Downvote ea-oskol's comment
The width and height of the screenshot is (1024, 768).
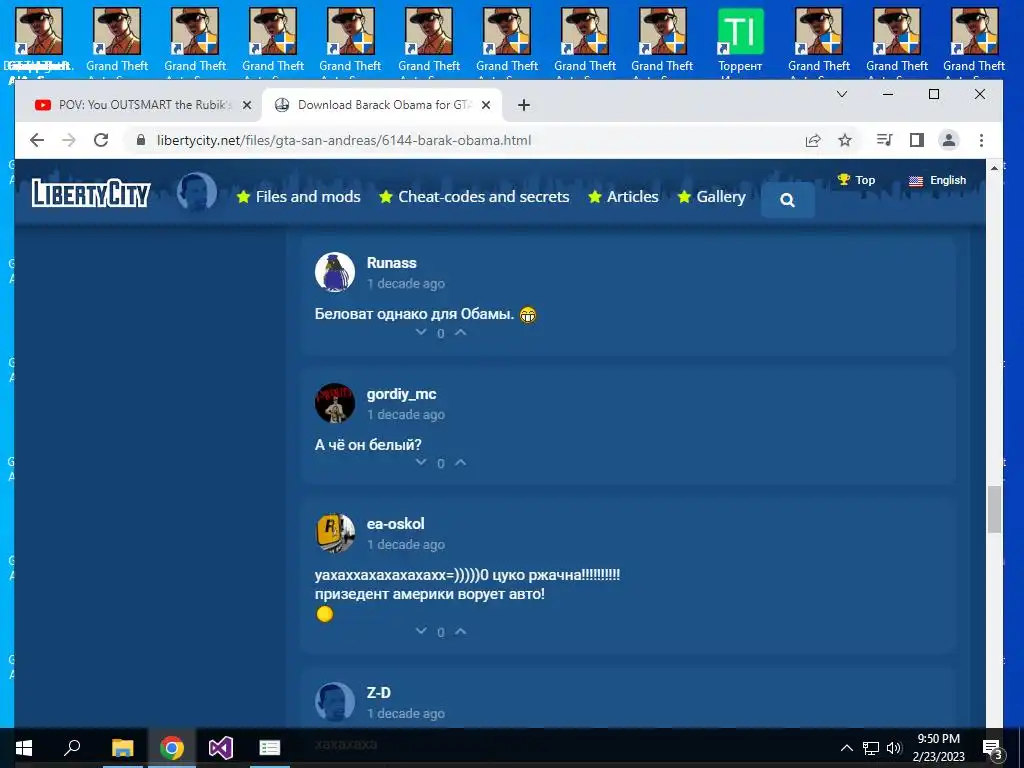pos(421,632)
